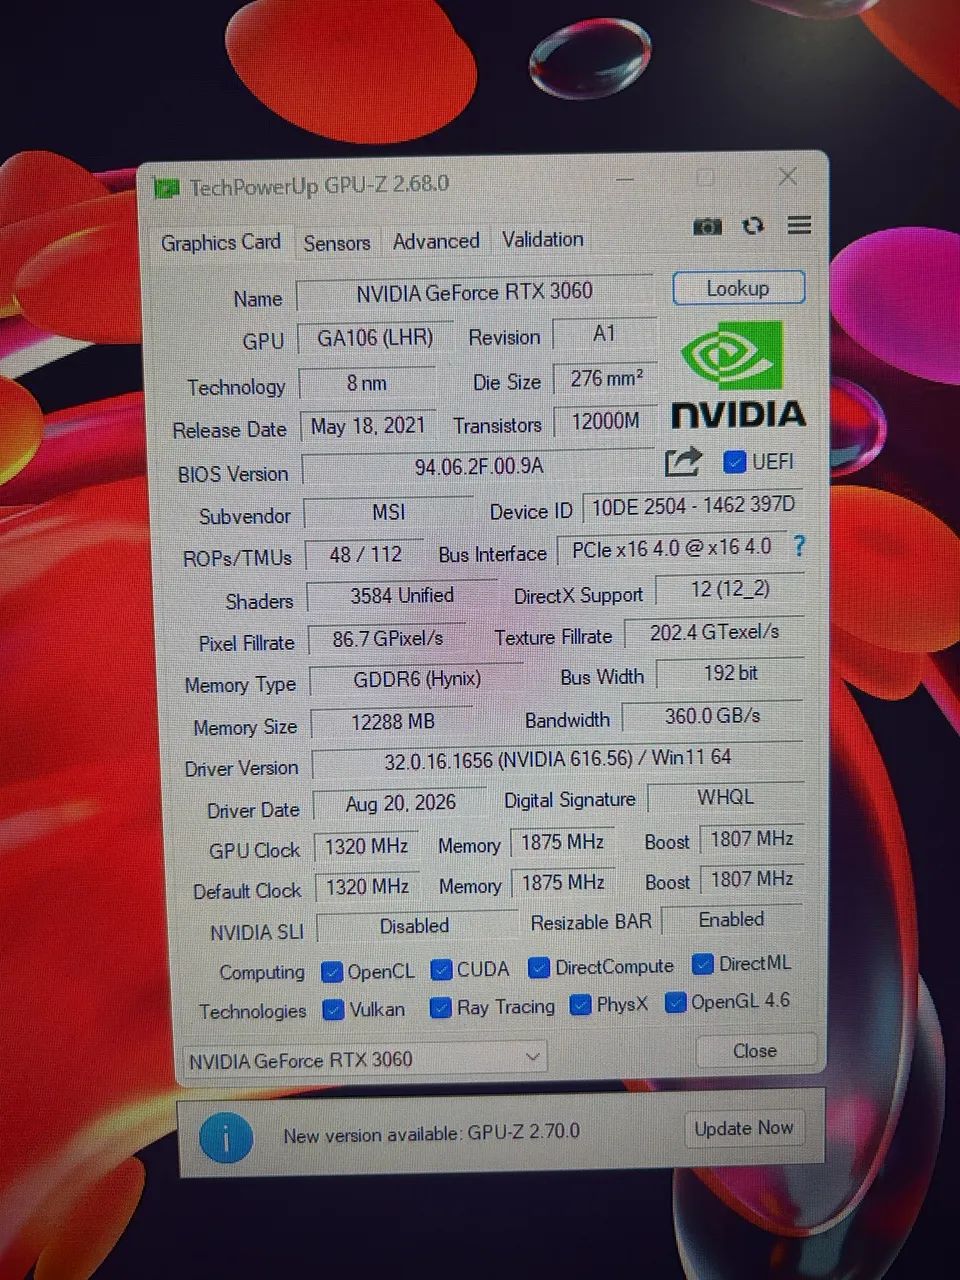Click the DirectX Support value 12 (12_2)
The image size is (960, 1280).
[730, 590]
